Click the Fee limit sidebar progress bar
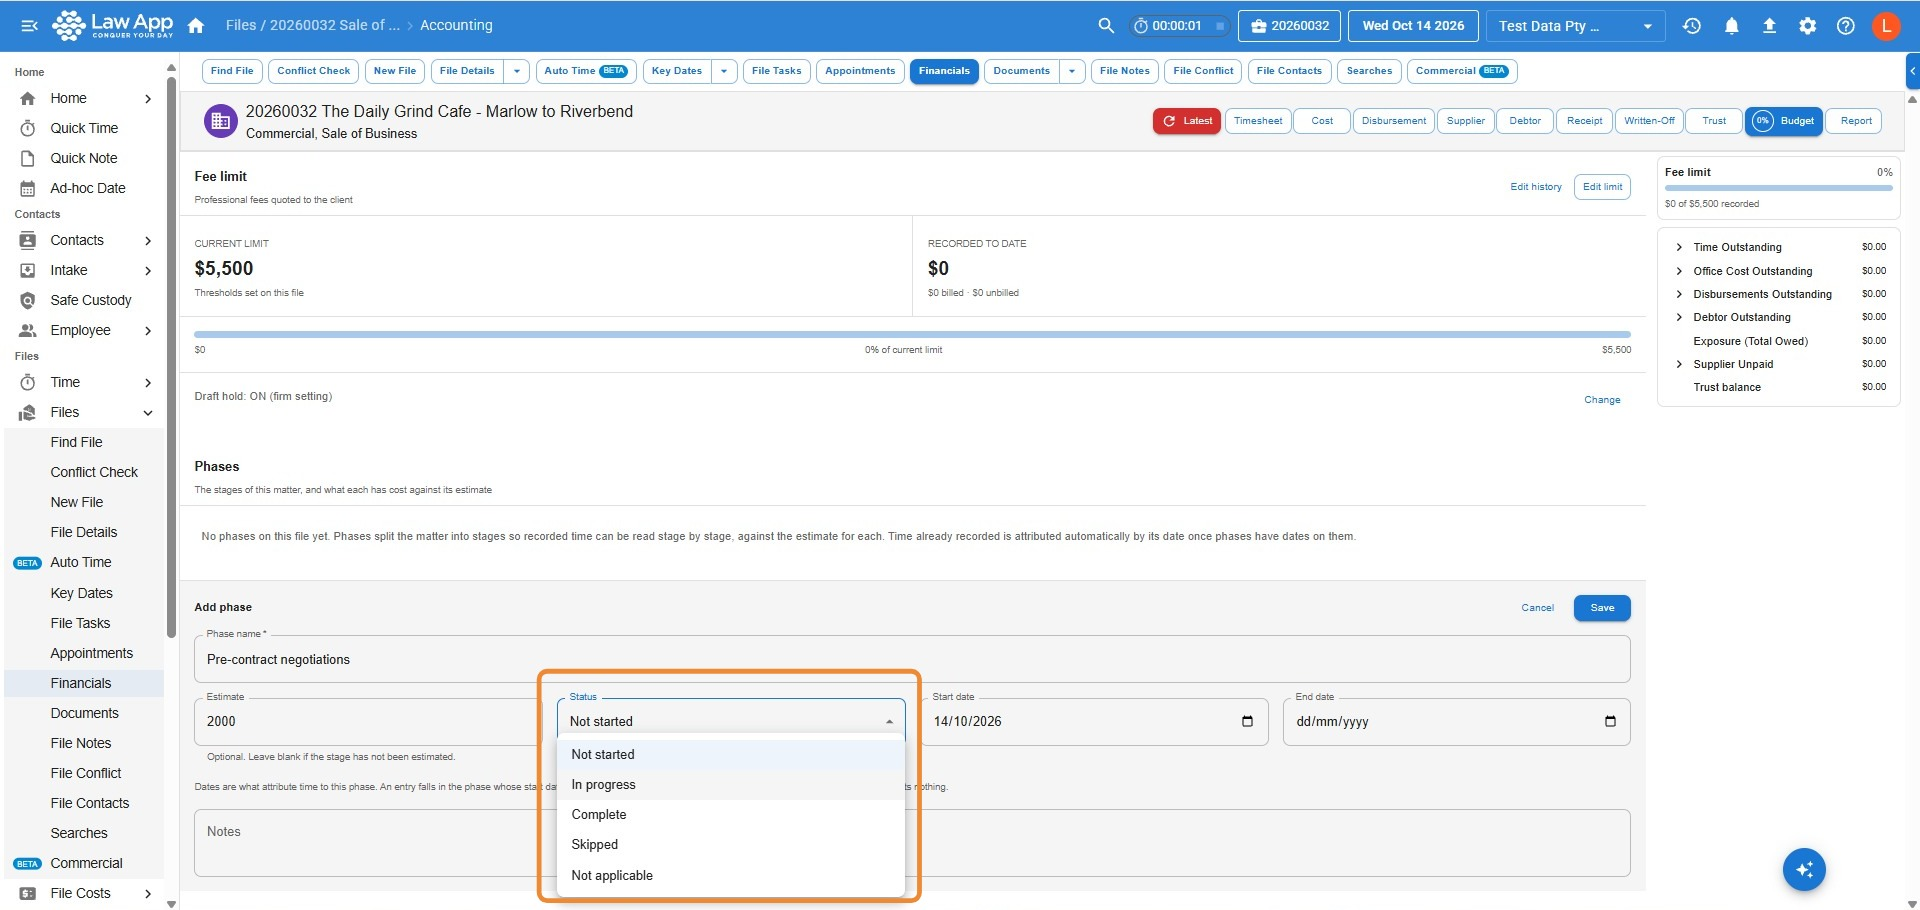1920x910 pixels. pyautogui.click(x=1778, y=188)
